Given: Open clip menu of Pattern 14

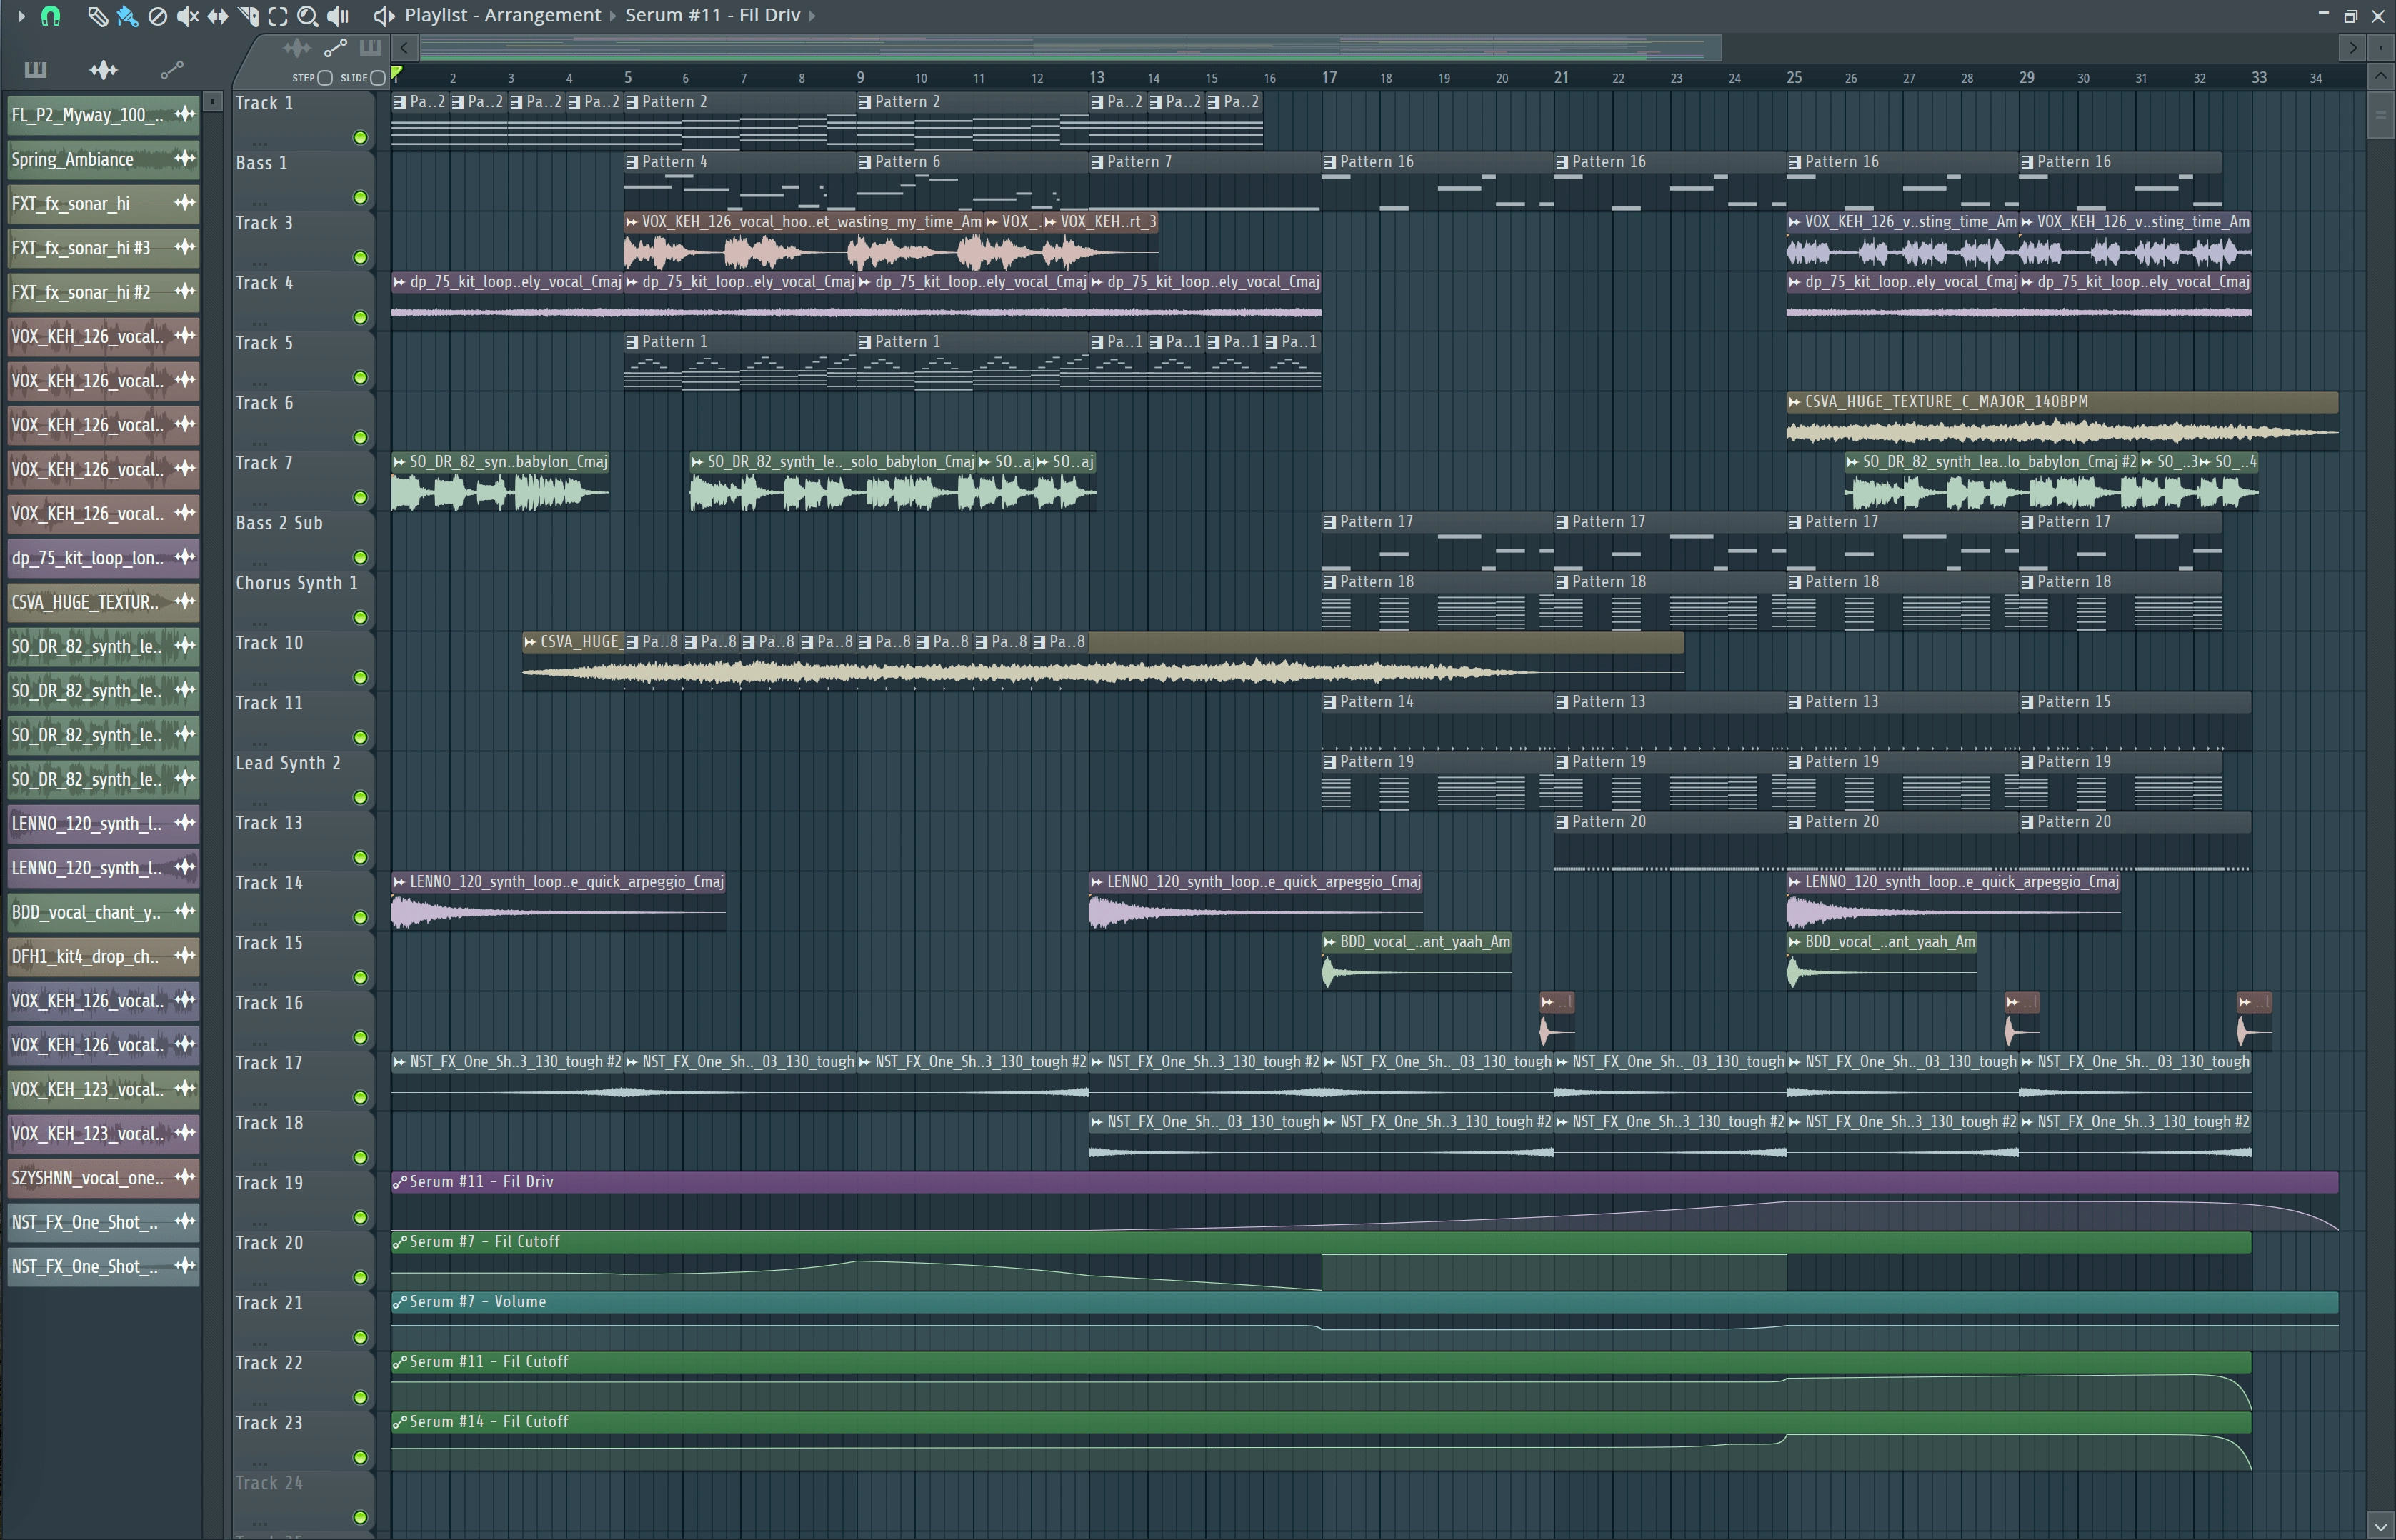Looking at the screenshot, I should pyautogui.click(x=1330, y=702).
